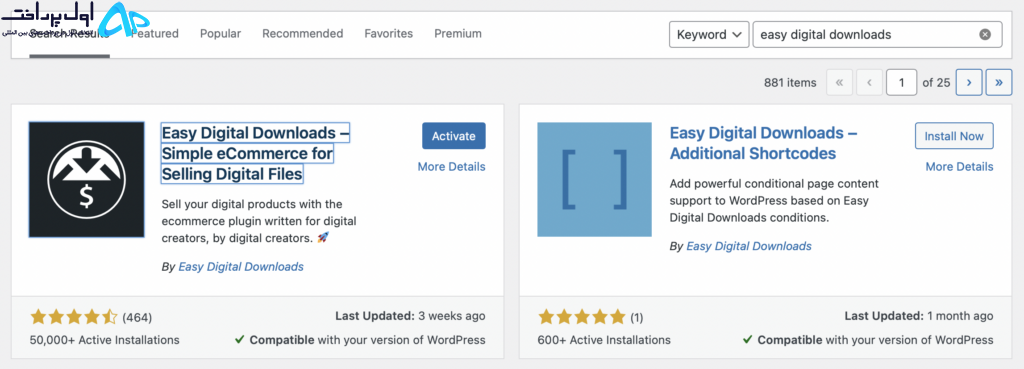Jump to last results page arrow

click(999, 82)
